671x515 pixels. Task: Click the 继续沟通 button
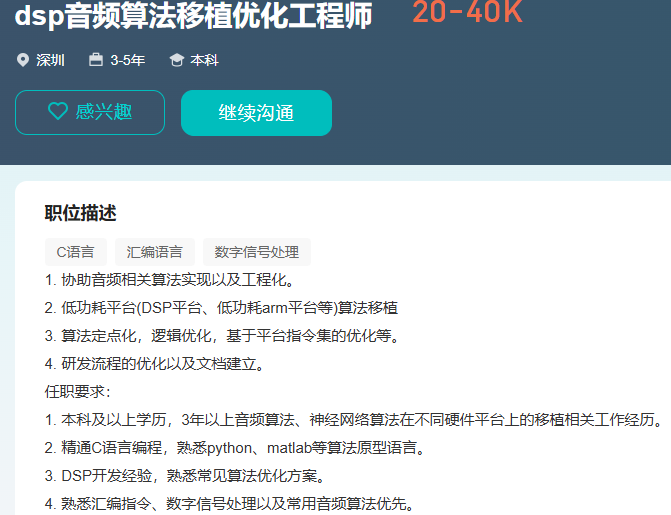coord(256,113)
